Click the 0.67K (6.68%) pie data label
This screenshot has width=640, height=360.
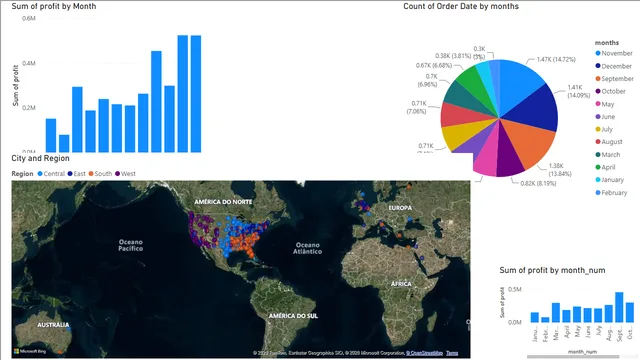(x=434, y=66)
